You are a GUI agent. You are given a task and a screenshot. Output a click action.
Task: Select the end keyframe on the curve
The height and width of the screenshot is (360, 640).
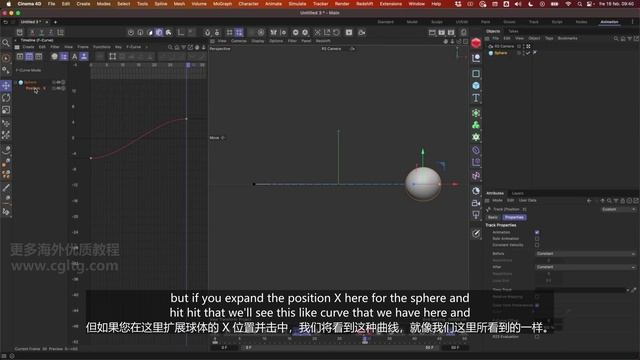(187, 119)
